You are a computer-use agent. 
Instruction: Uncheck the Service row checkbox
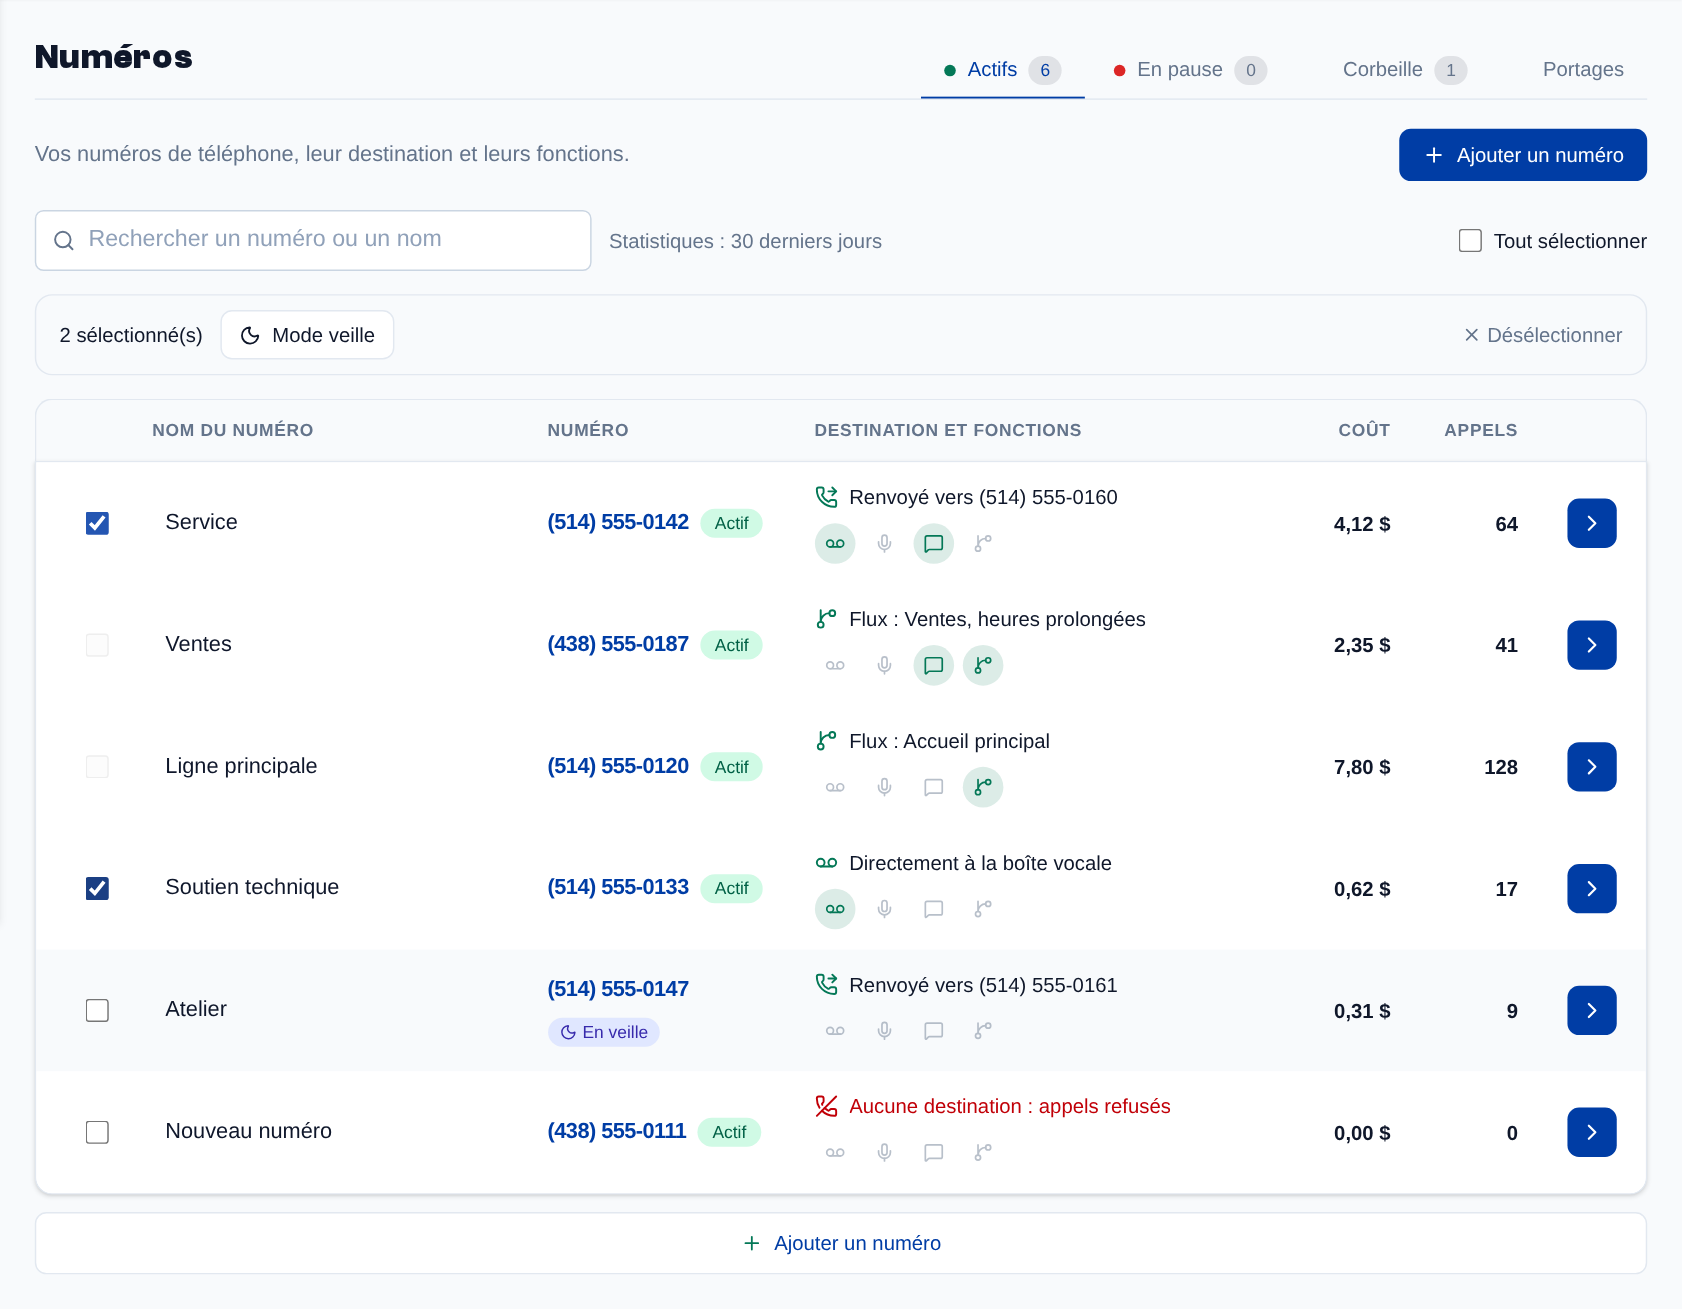coord(97,523)
